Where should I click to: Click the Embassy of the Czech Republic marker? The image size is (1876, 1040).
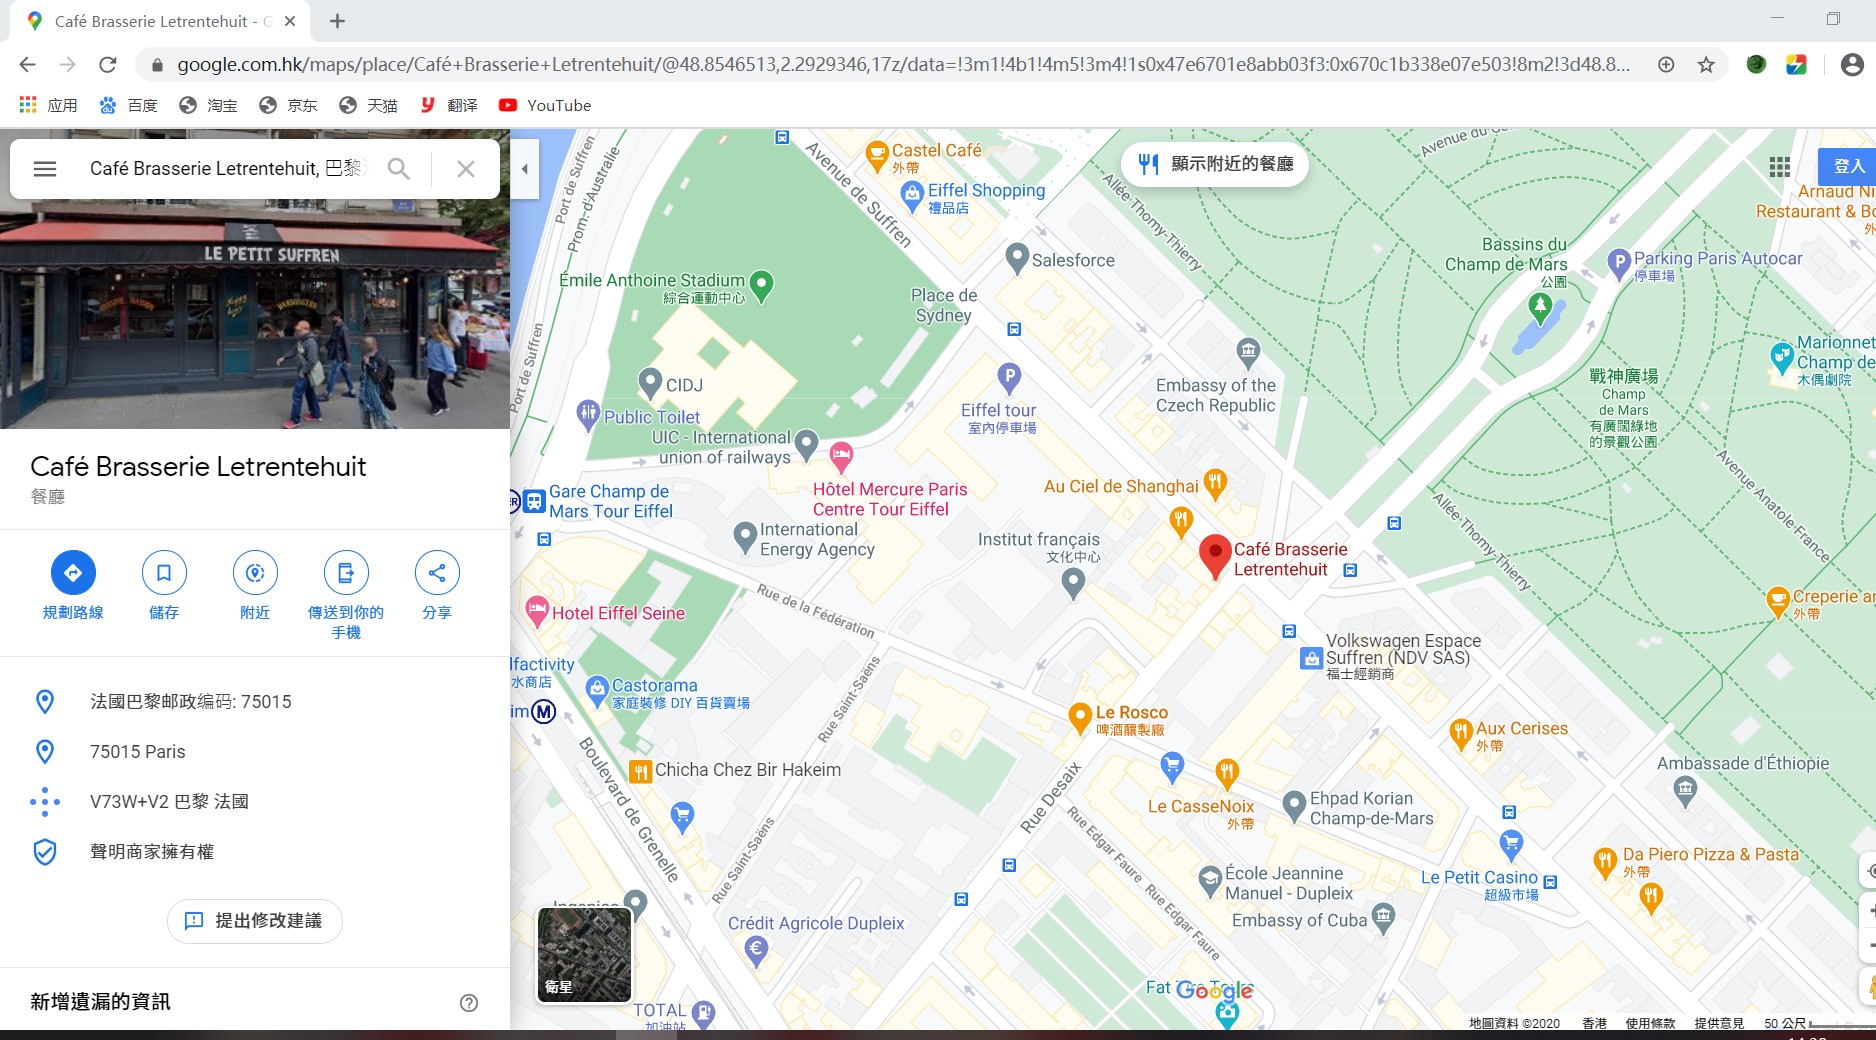tap(1248, 351)
